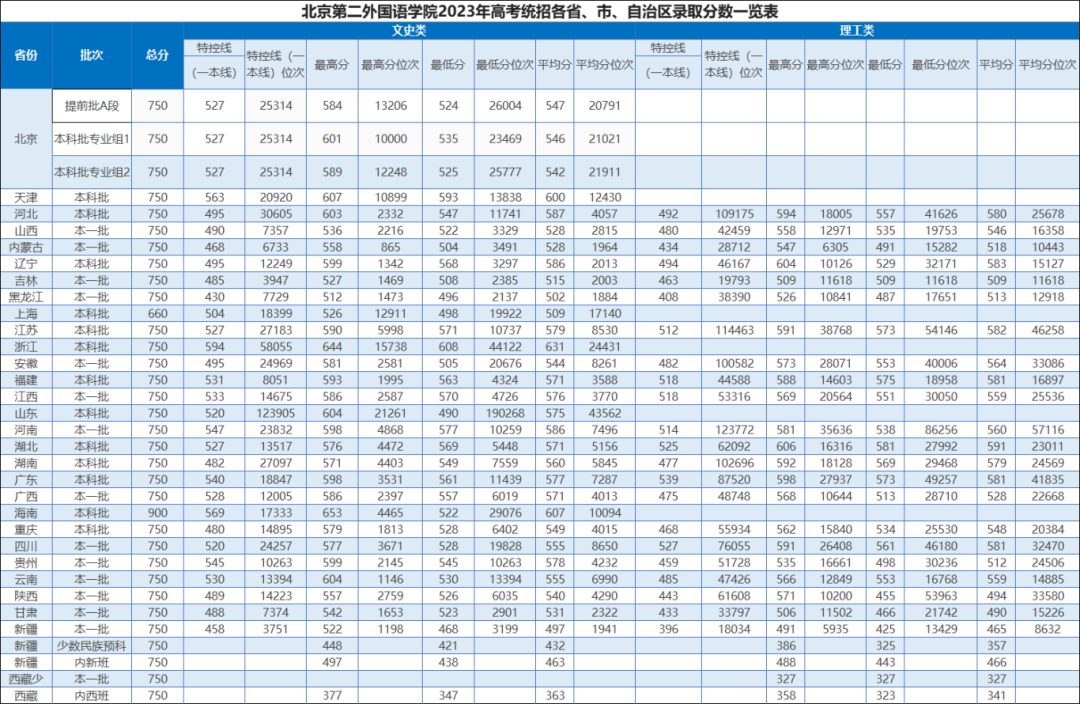Select the '本科批专业组1' batch cell
The image size is (1080, 704).
click(x=92, y=139)
